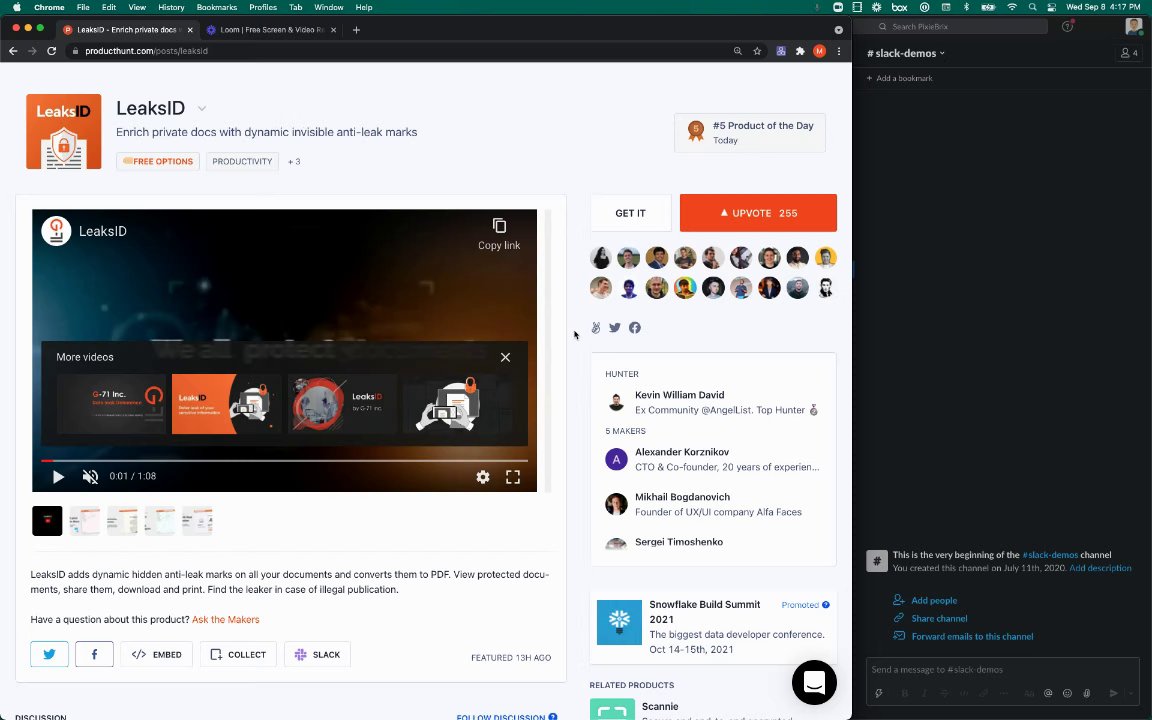1152x720 pixels.
Task: Click the zoom magnifier in address bar
Action: click(x=738, y=51)
